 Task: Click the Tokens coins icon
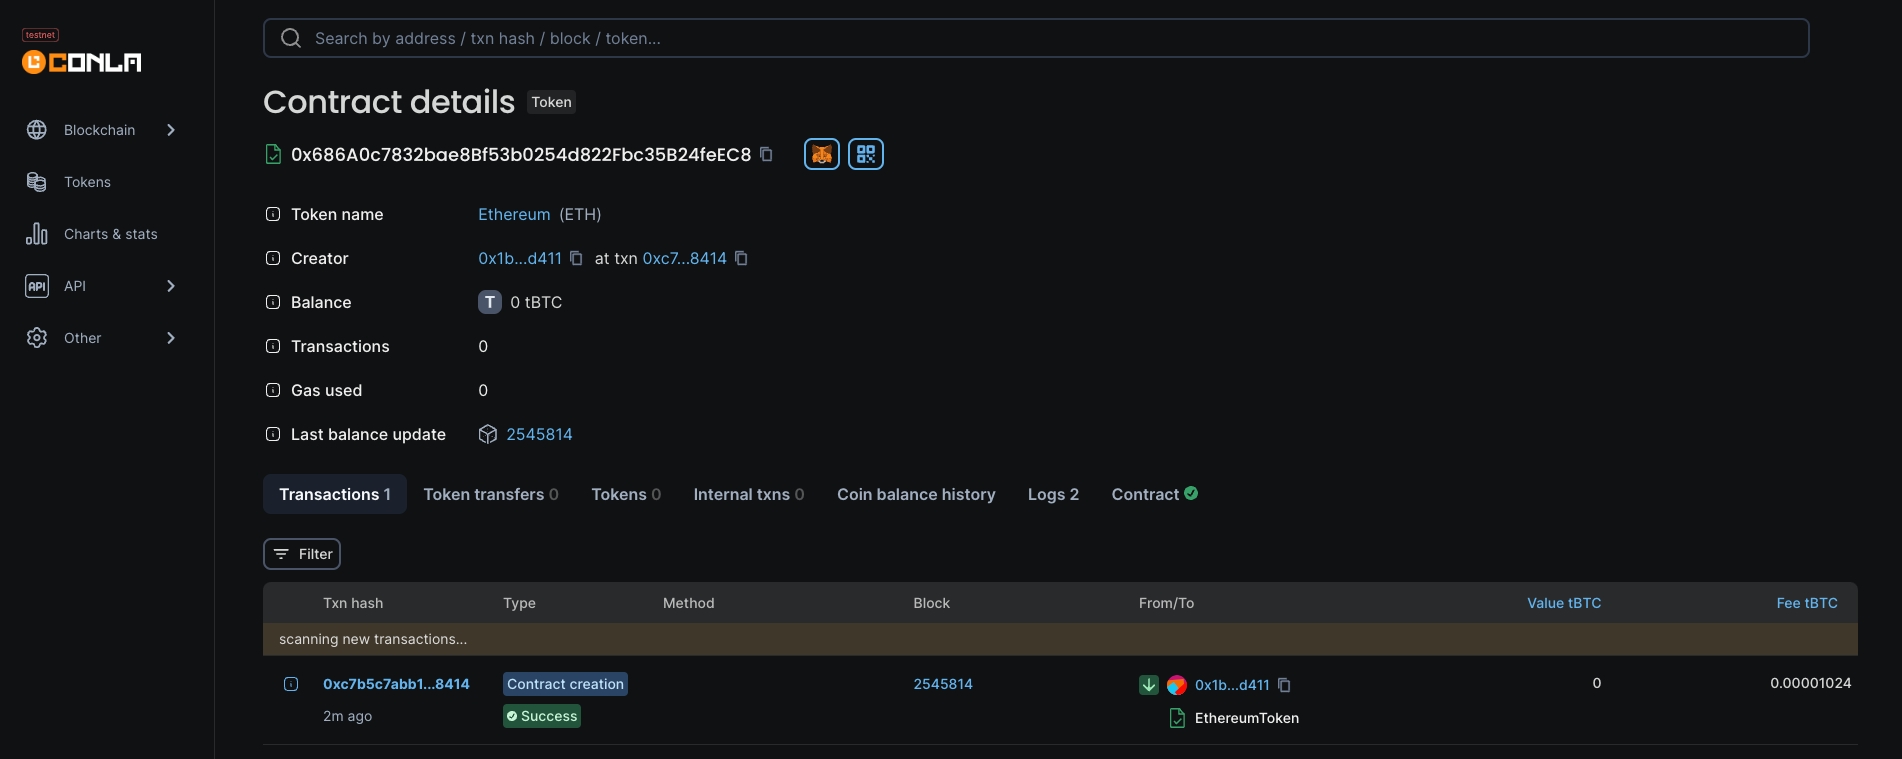[37, 182]
